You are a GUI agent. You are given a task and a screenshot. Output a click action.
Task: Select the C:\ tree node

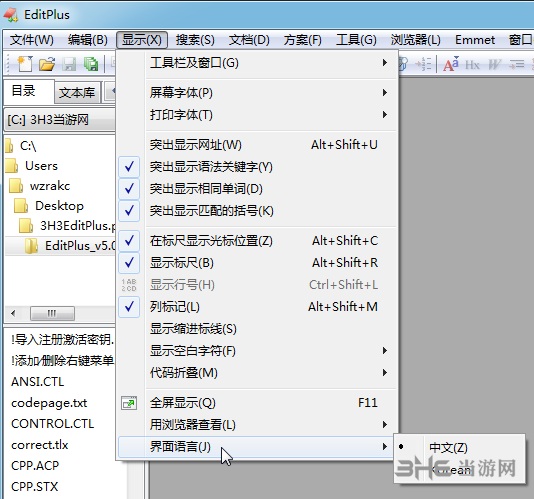point(28,146)
